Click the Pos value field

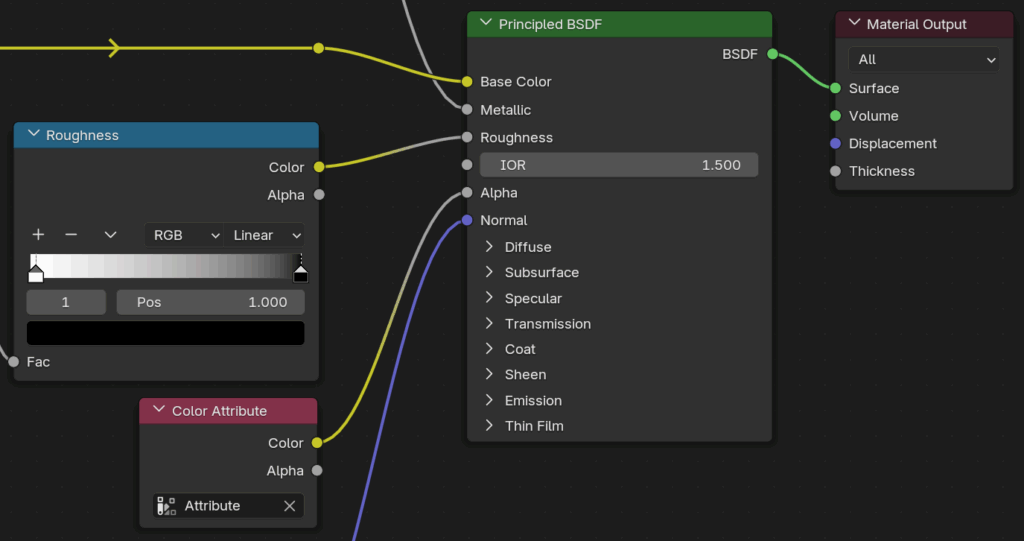210,302
